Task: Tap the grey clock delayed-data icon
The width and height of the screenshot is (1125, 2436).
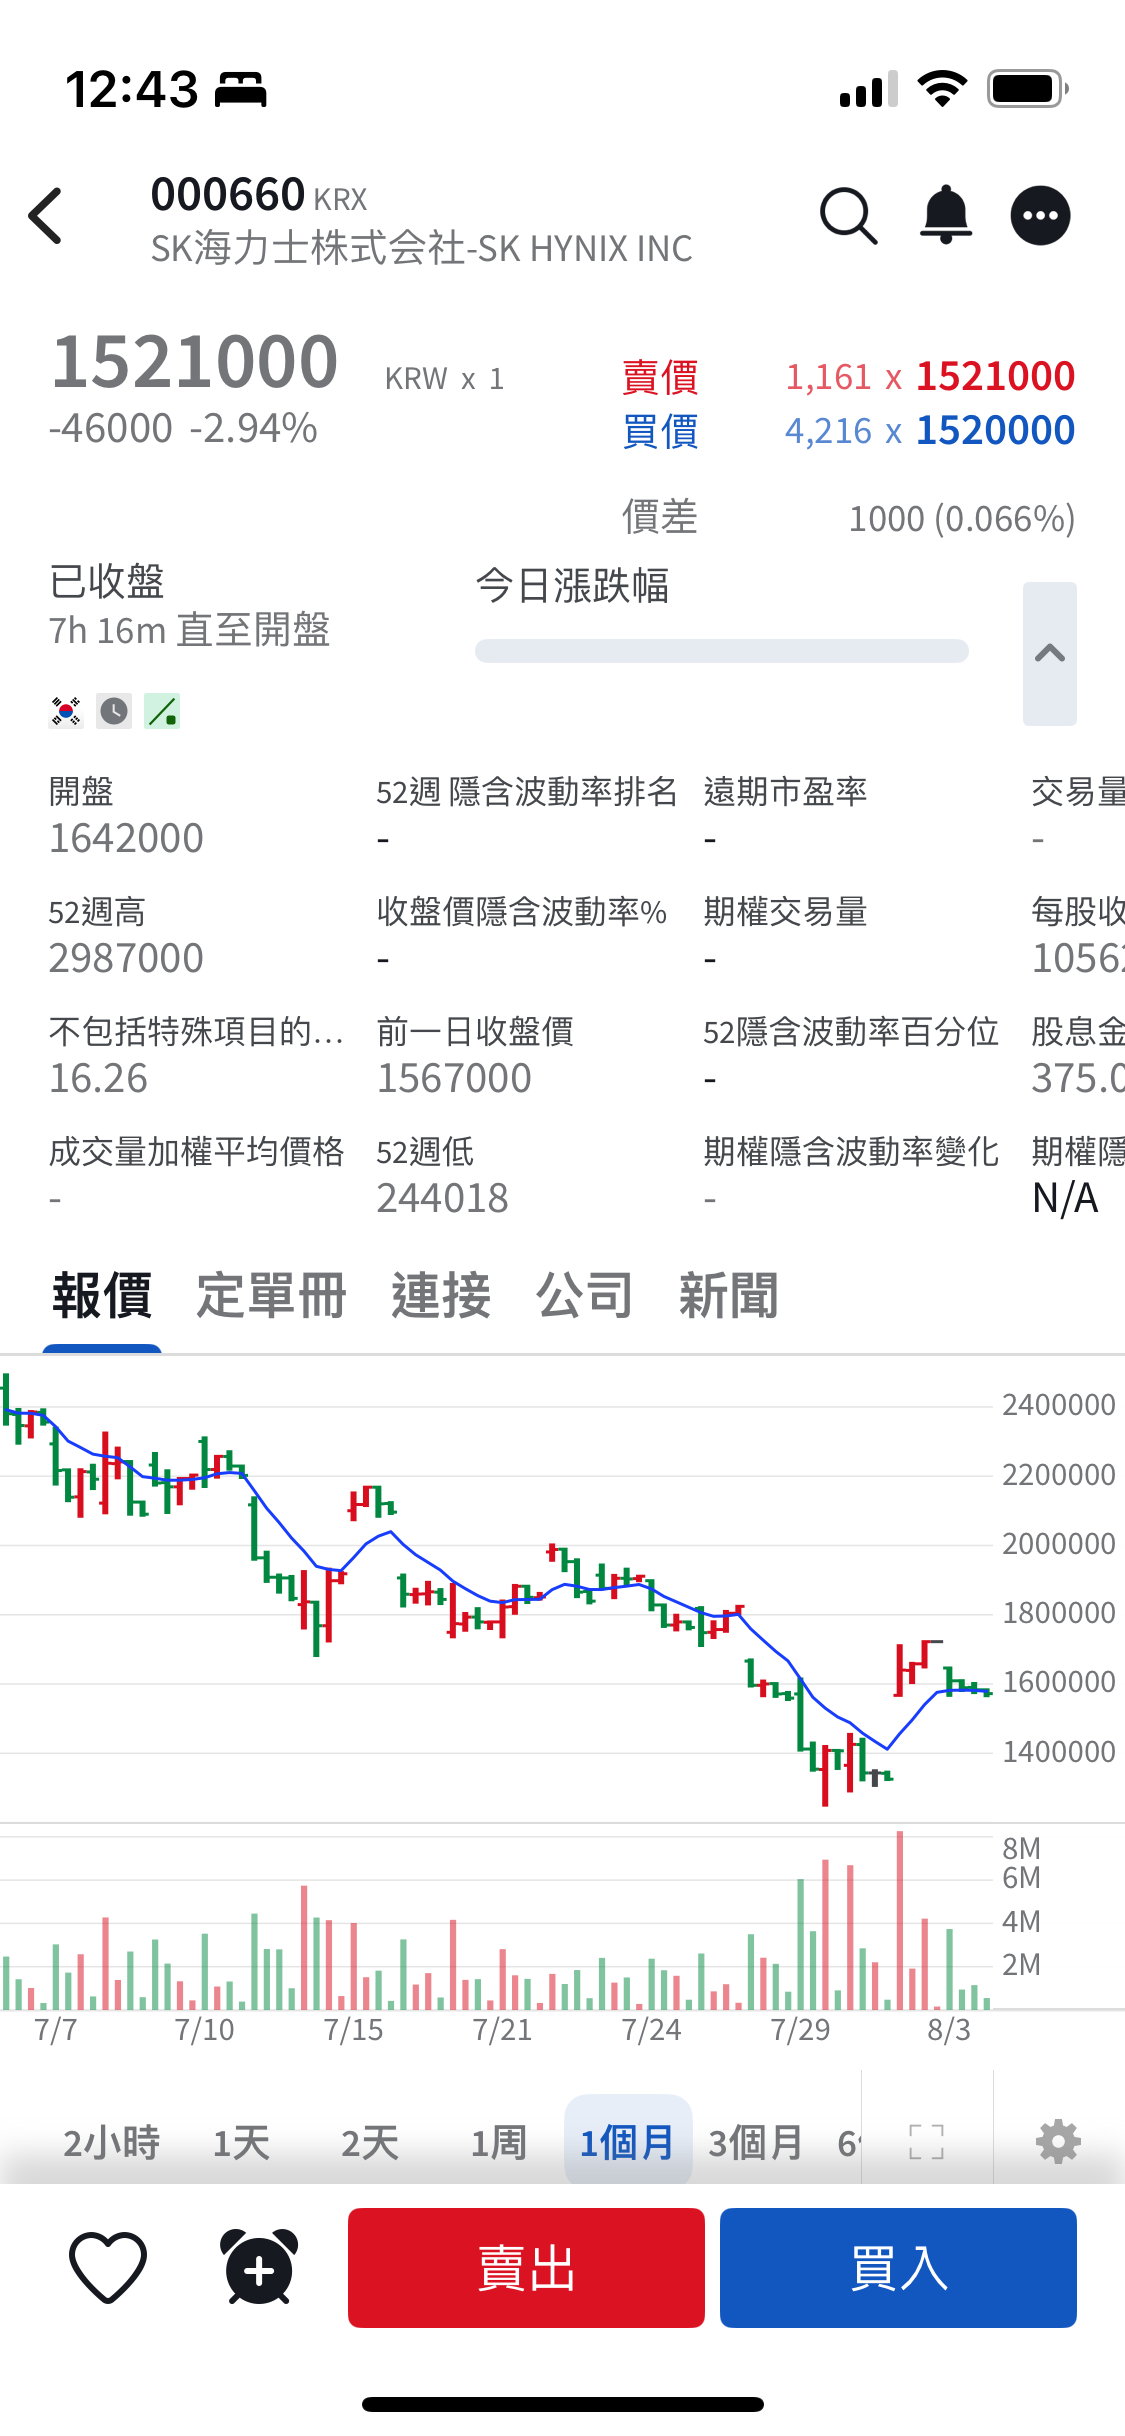Action: pos(114,711)
